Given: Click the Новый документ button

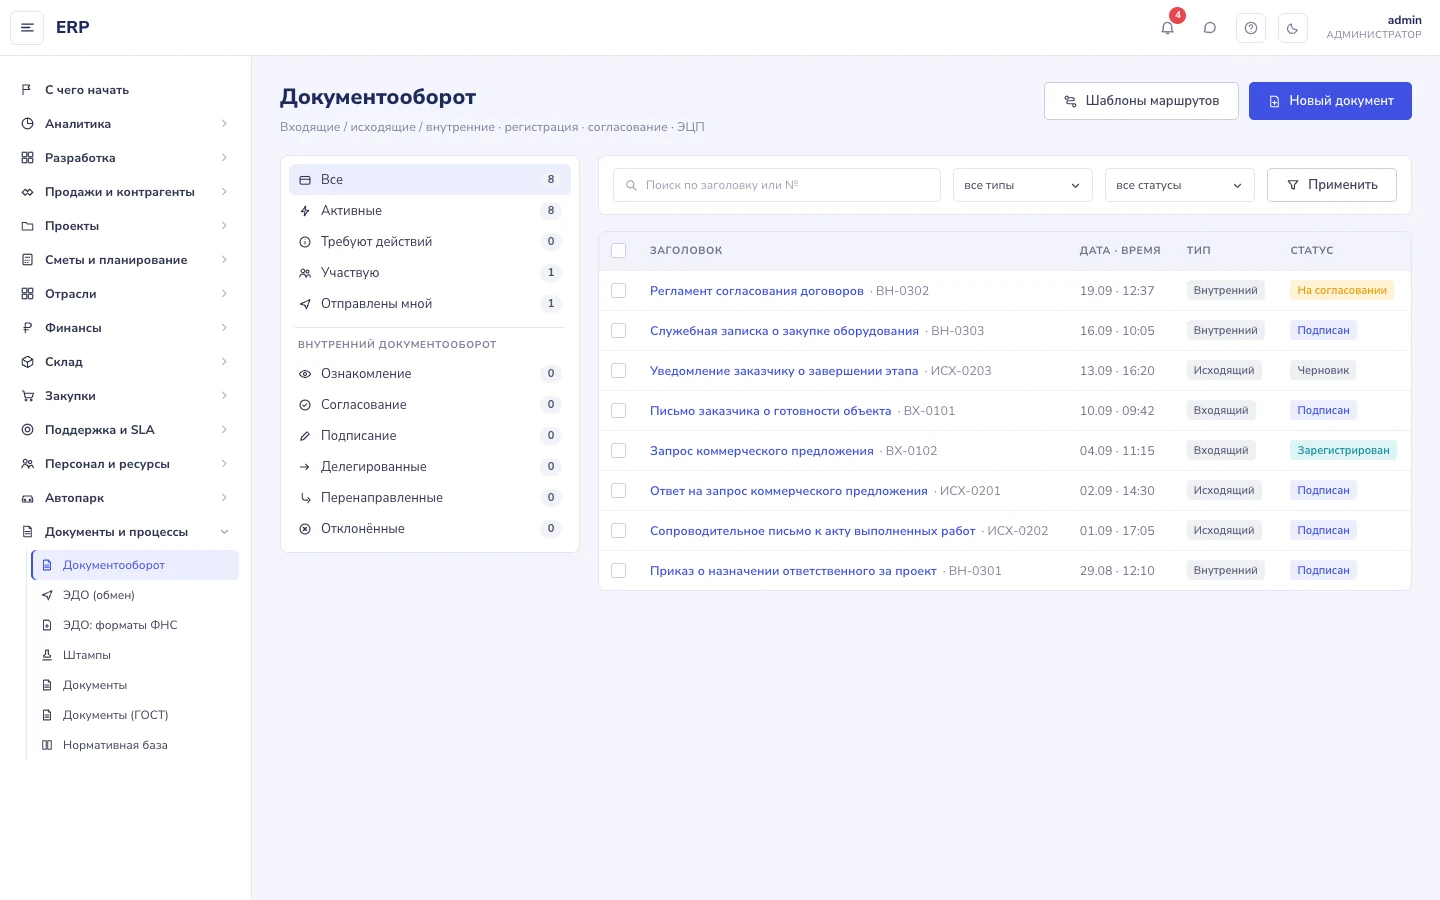Looking at the screenshot, I should click(1330, 101).
